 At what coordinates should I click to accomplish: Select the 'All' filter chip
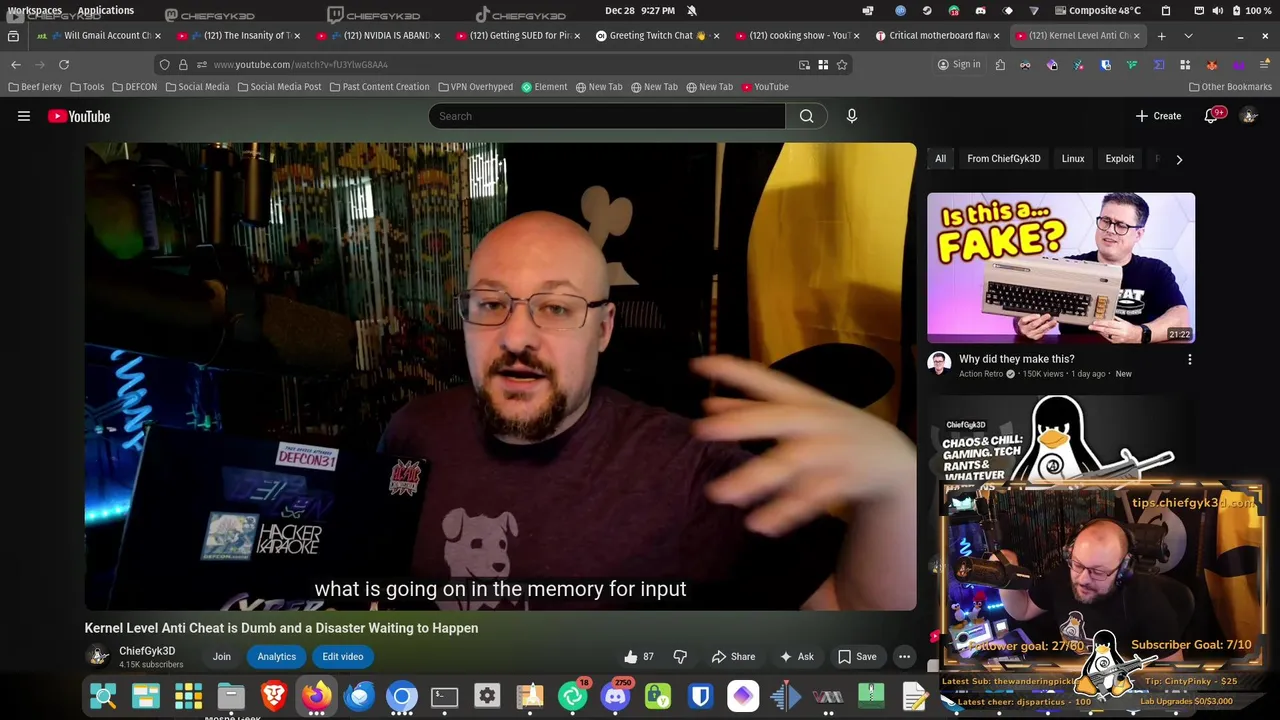[x=940, y=159]
